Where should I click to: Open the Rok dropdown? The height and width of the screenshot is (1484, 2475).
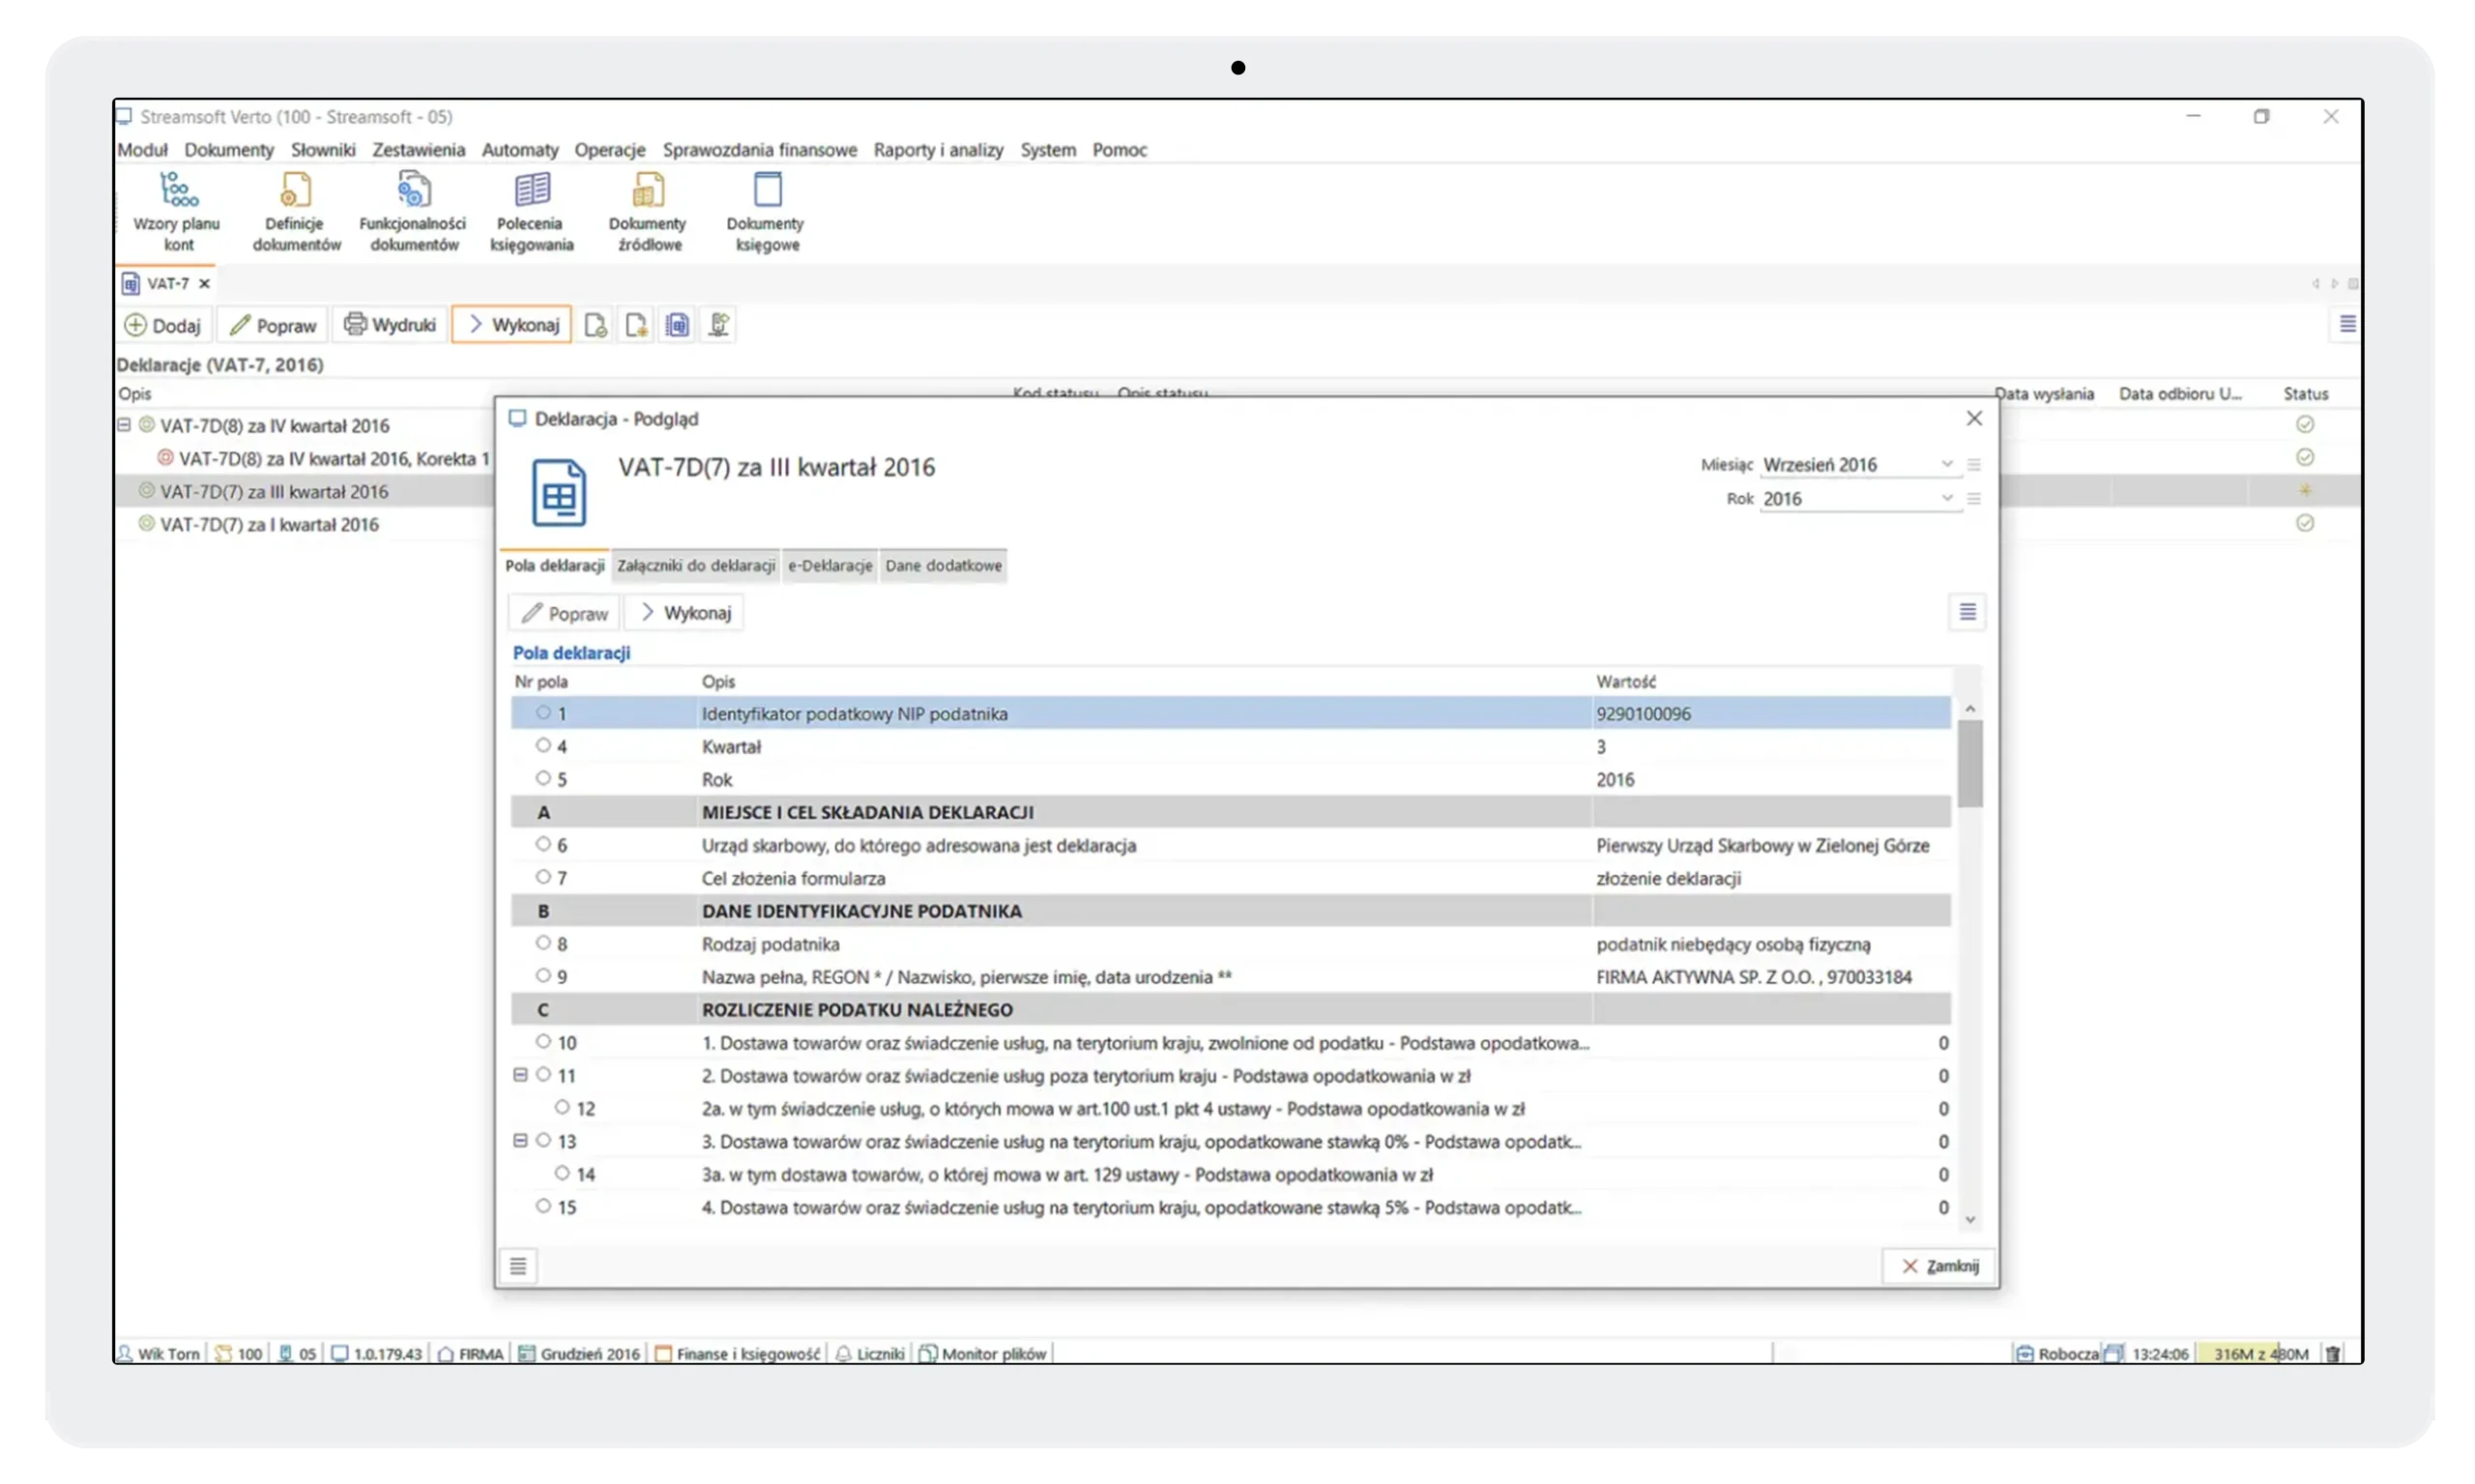1946,498
